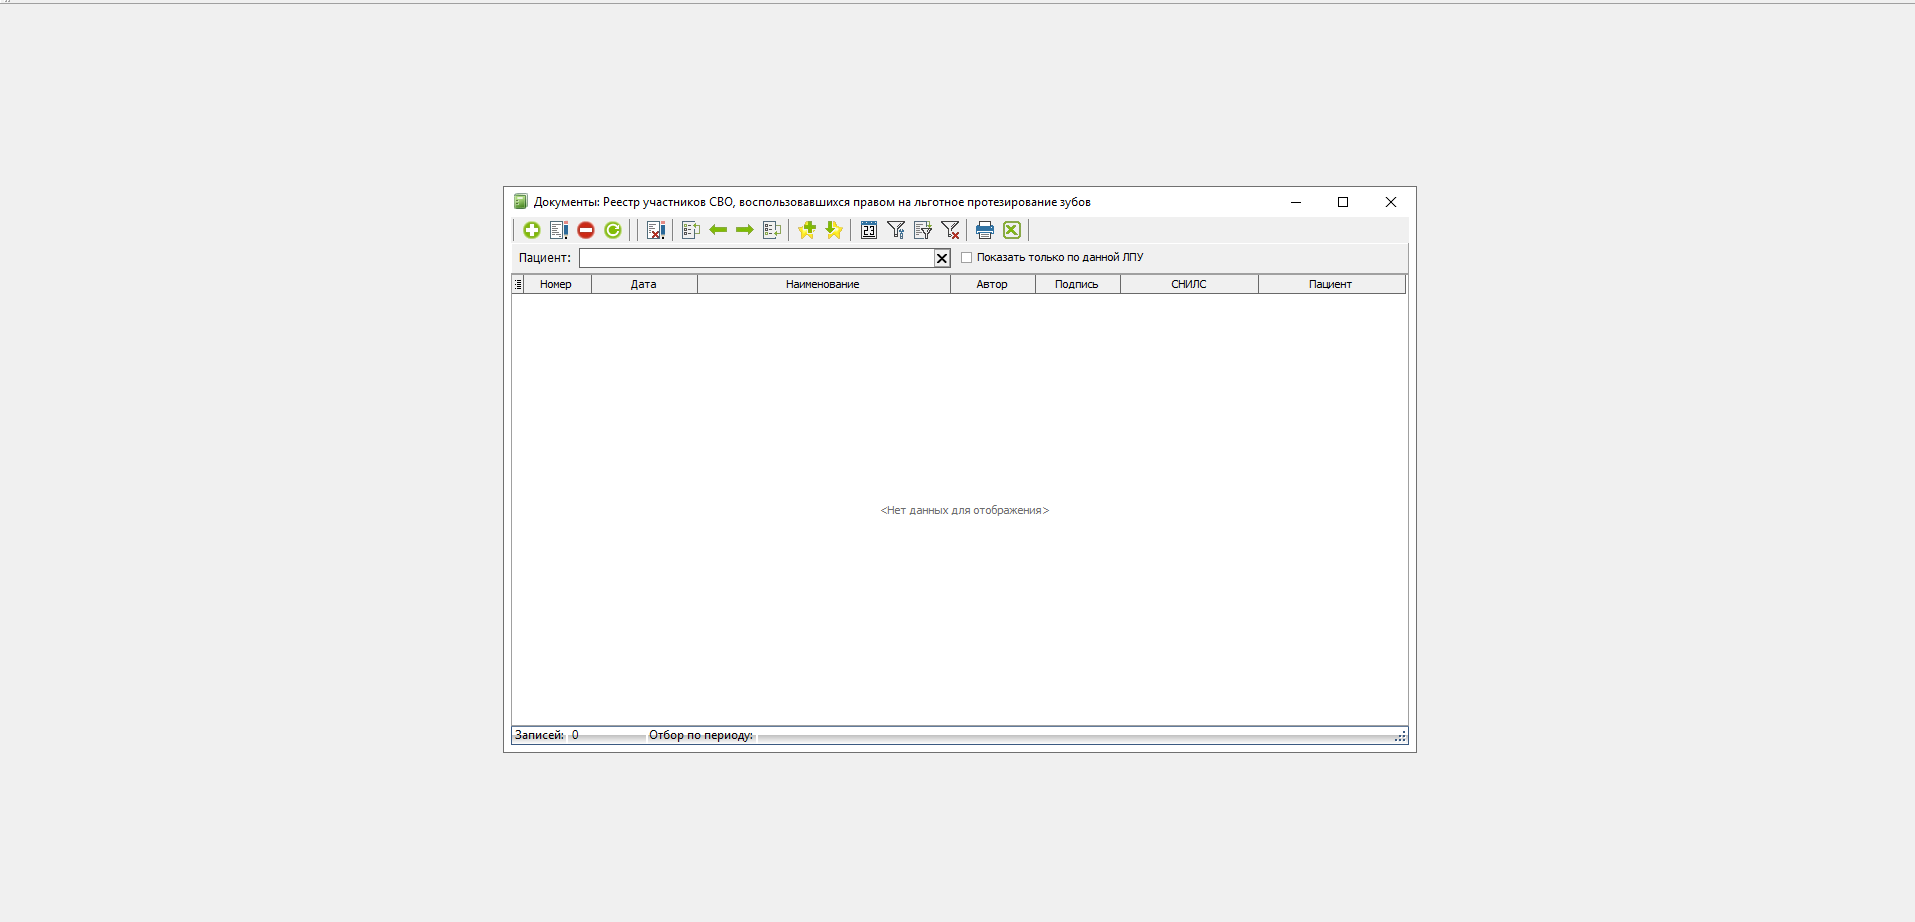Click the Отбор по периоду status text
This screenshot has width=1915, height=922.
[x=701, y=735]
